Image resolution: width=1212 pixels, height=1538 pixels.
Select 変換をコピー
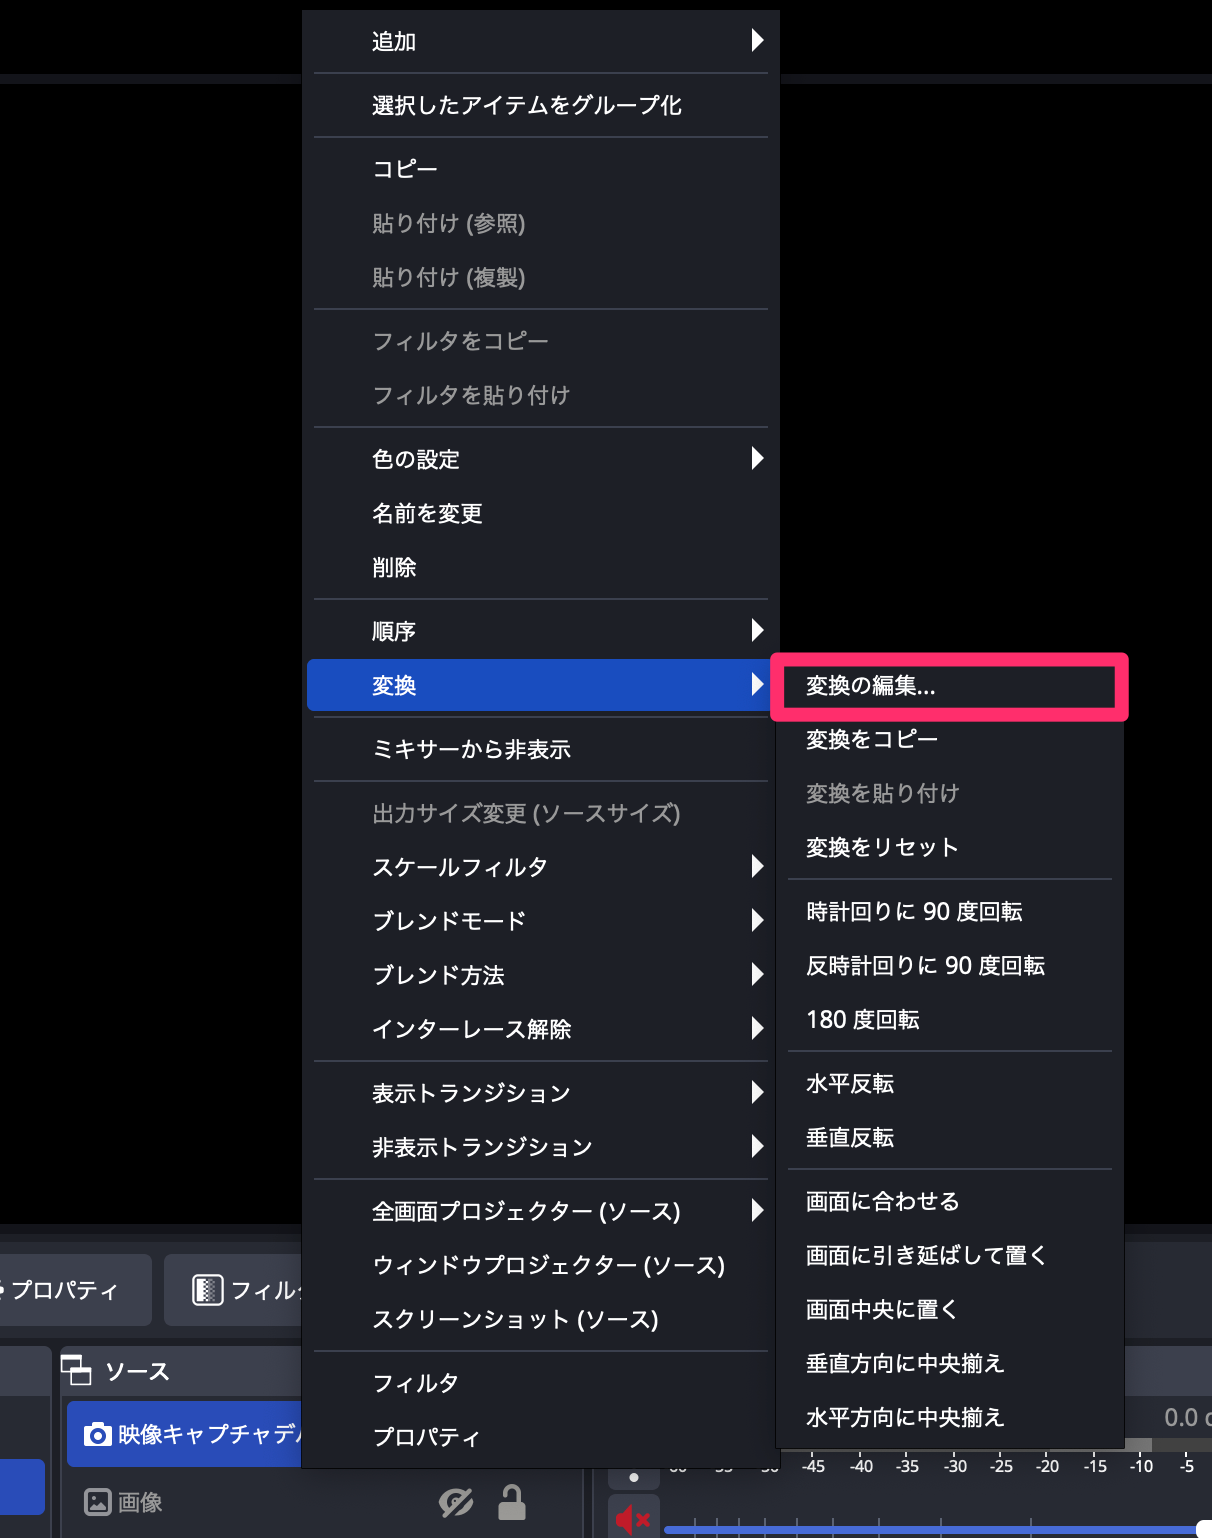pyautogui.click(x=949, y=739)
